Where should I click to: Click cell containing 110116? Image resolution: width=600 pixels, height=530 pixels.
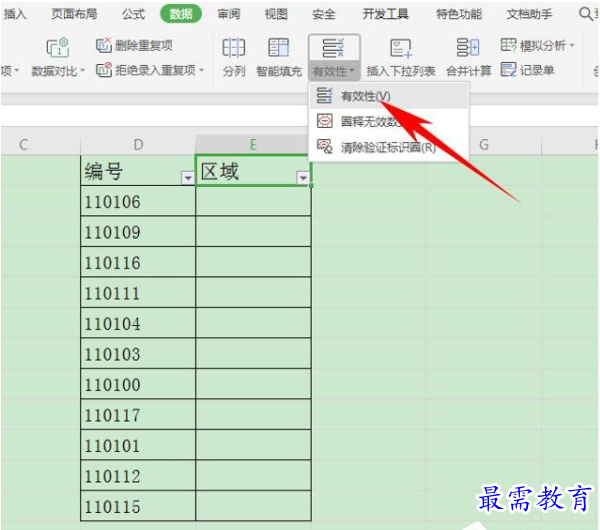138,262
